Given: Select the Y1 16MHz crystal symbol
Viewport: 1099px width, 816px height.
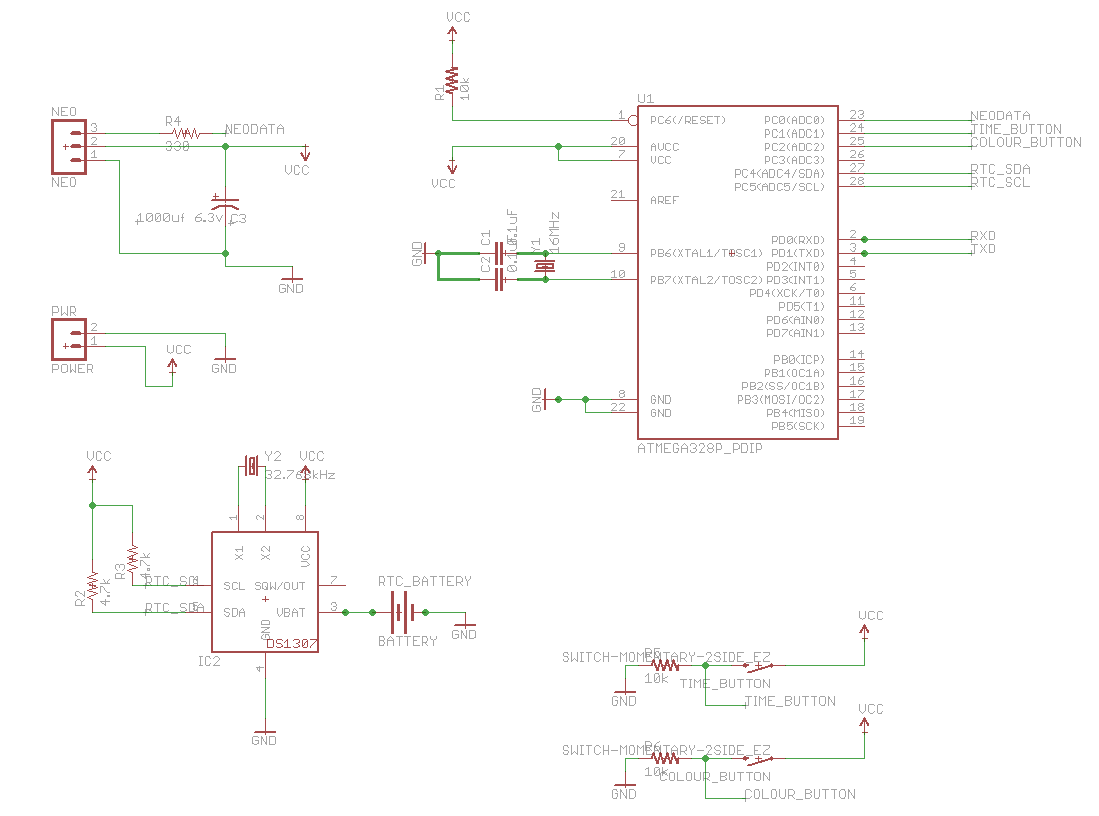Looking at the screenshot, I should click(545, 266).
